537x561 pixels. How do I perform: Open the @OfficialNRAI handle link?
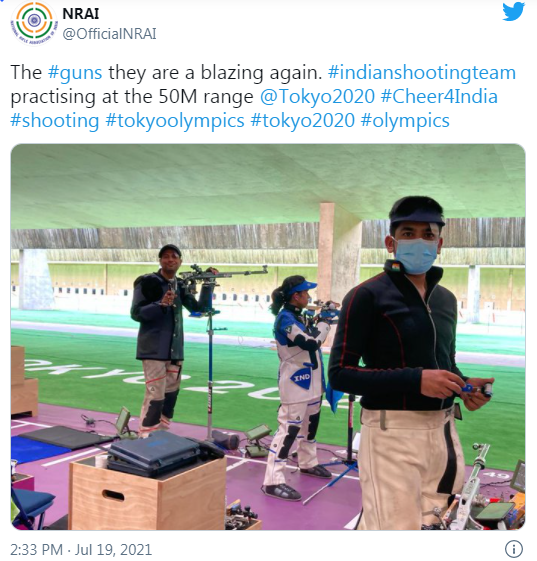pyautogui.click(x=109, y=34)
